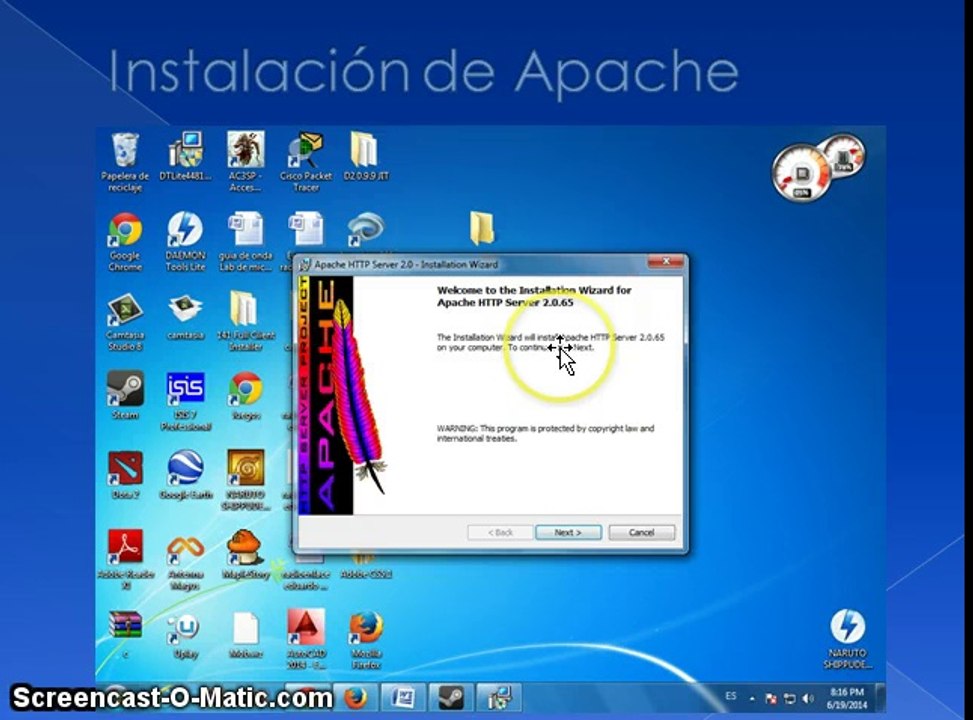Launch ISIS 7 Professional shortcut
This screenshot has height=720, width=973.
185,401
